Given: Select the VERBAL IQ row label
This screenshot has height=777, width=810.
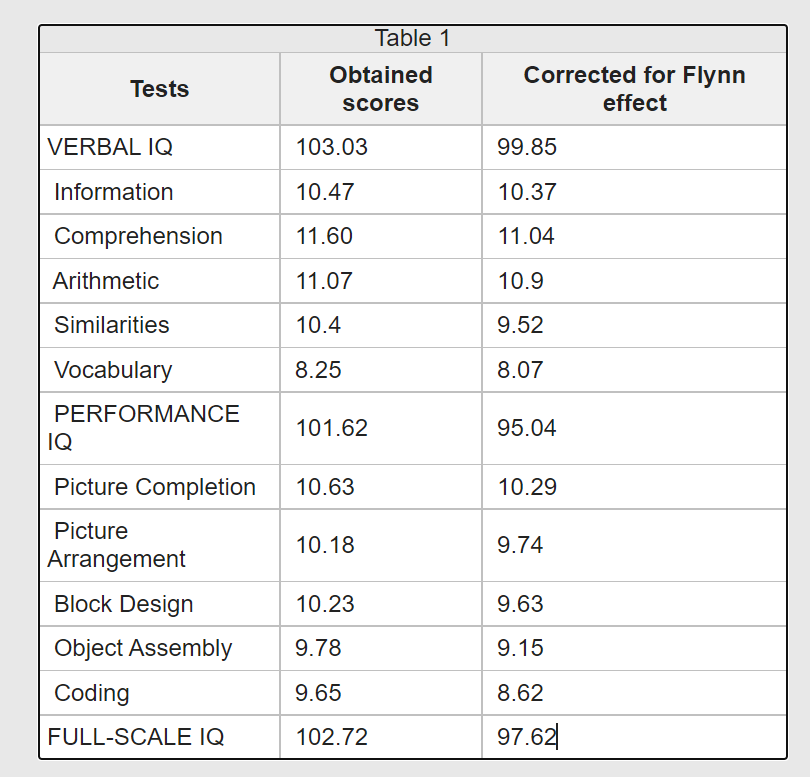Looking at the screenshot, I should click(x=110, y=147).
